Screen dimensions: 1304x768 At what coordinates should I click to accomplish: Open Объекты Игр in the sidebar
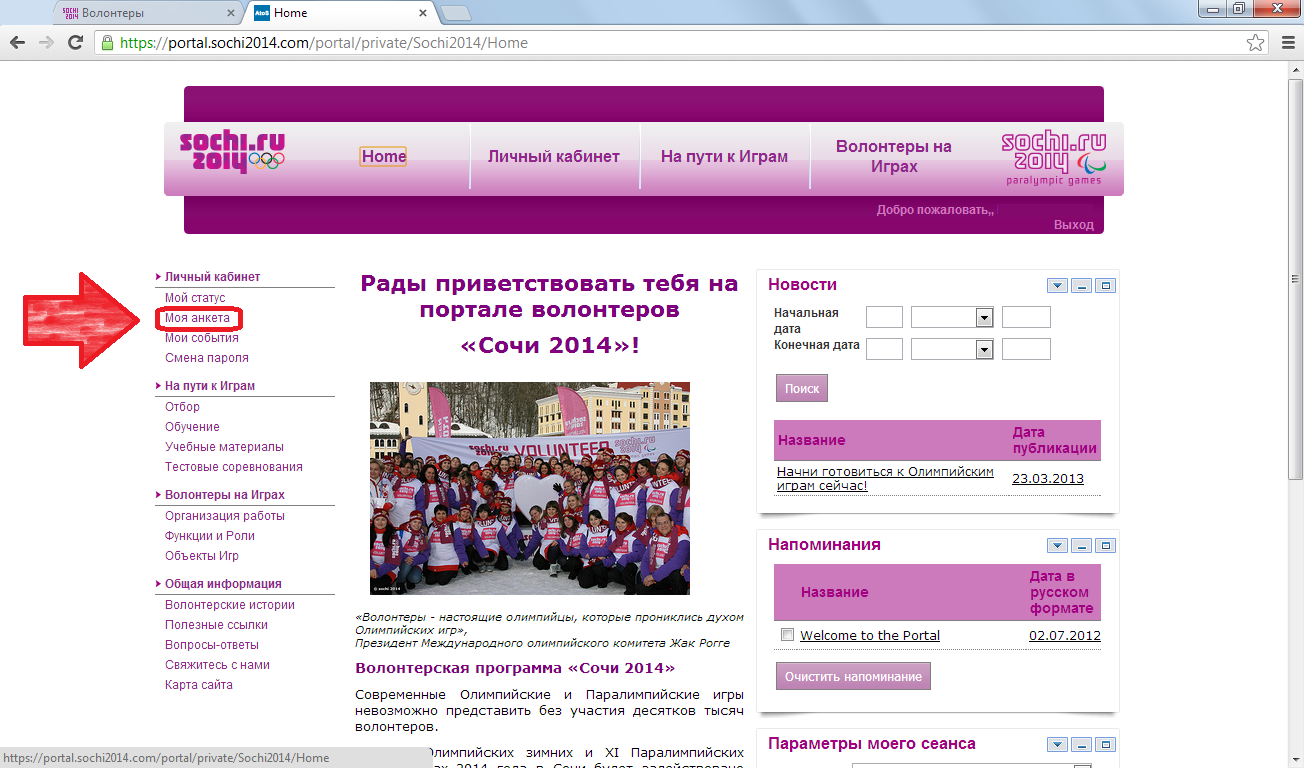pos(202,556)
